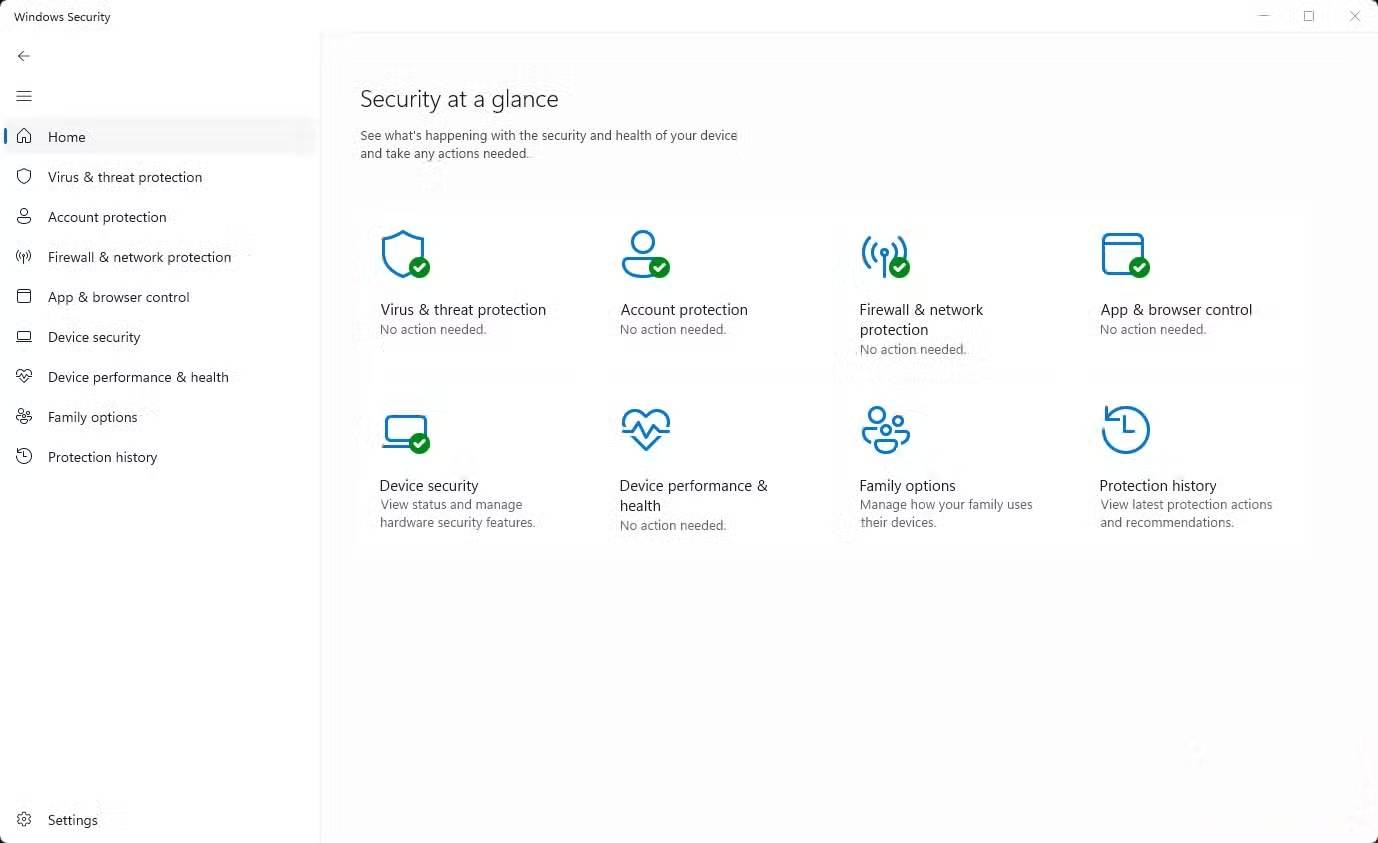Click 'View status and manage hardware security features.' text
This screenshot has height=843, width=1378.
(x=458, y=514)
